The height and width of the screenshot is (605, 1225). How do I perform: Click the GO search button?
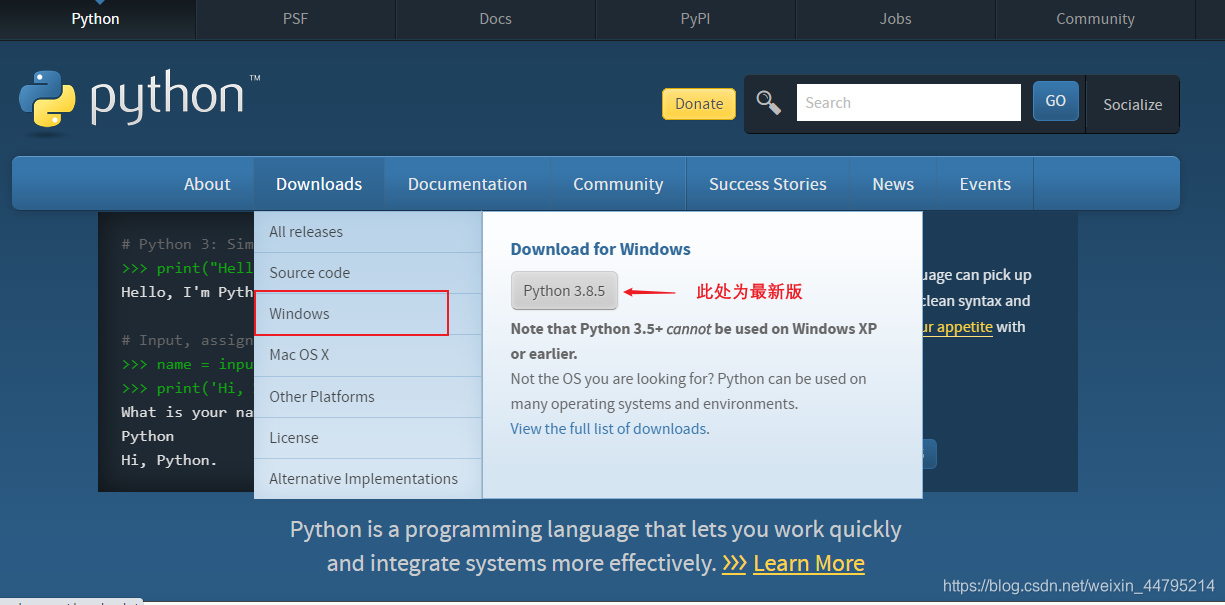click(x=1056, y=101)
